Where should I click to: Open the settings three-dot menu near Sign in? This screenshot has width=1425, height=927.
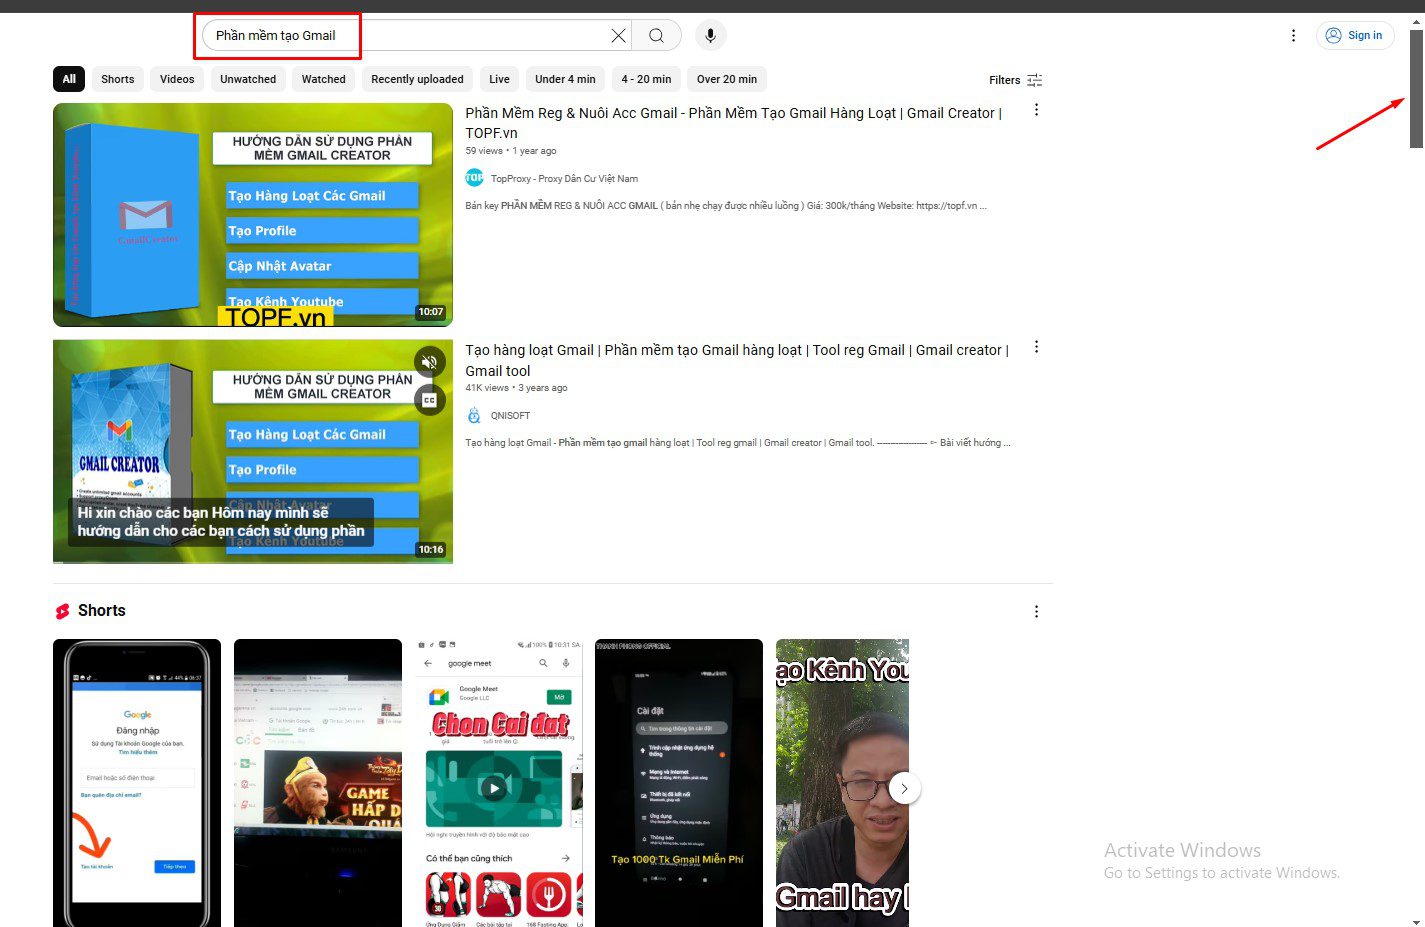1293,35
